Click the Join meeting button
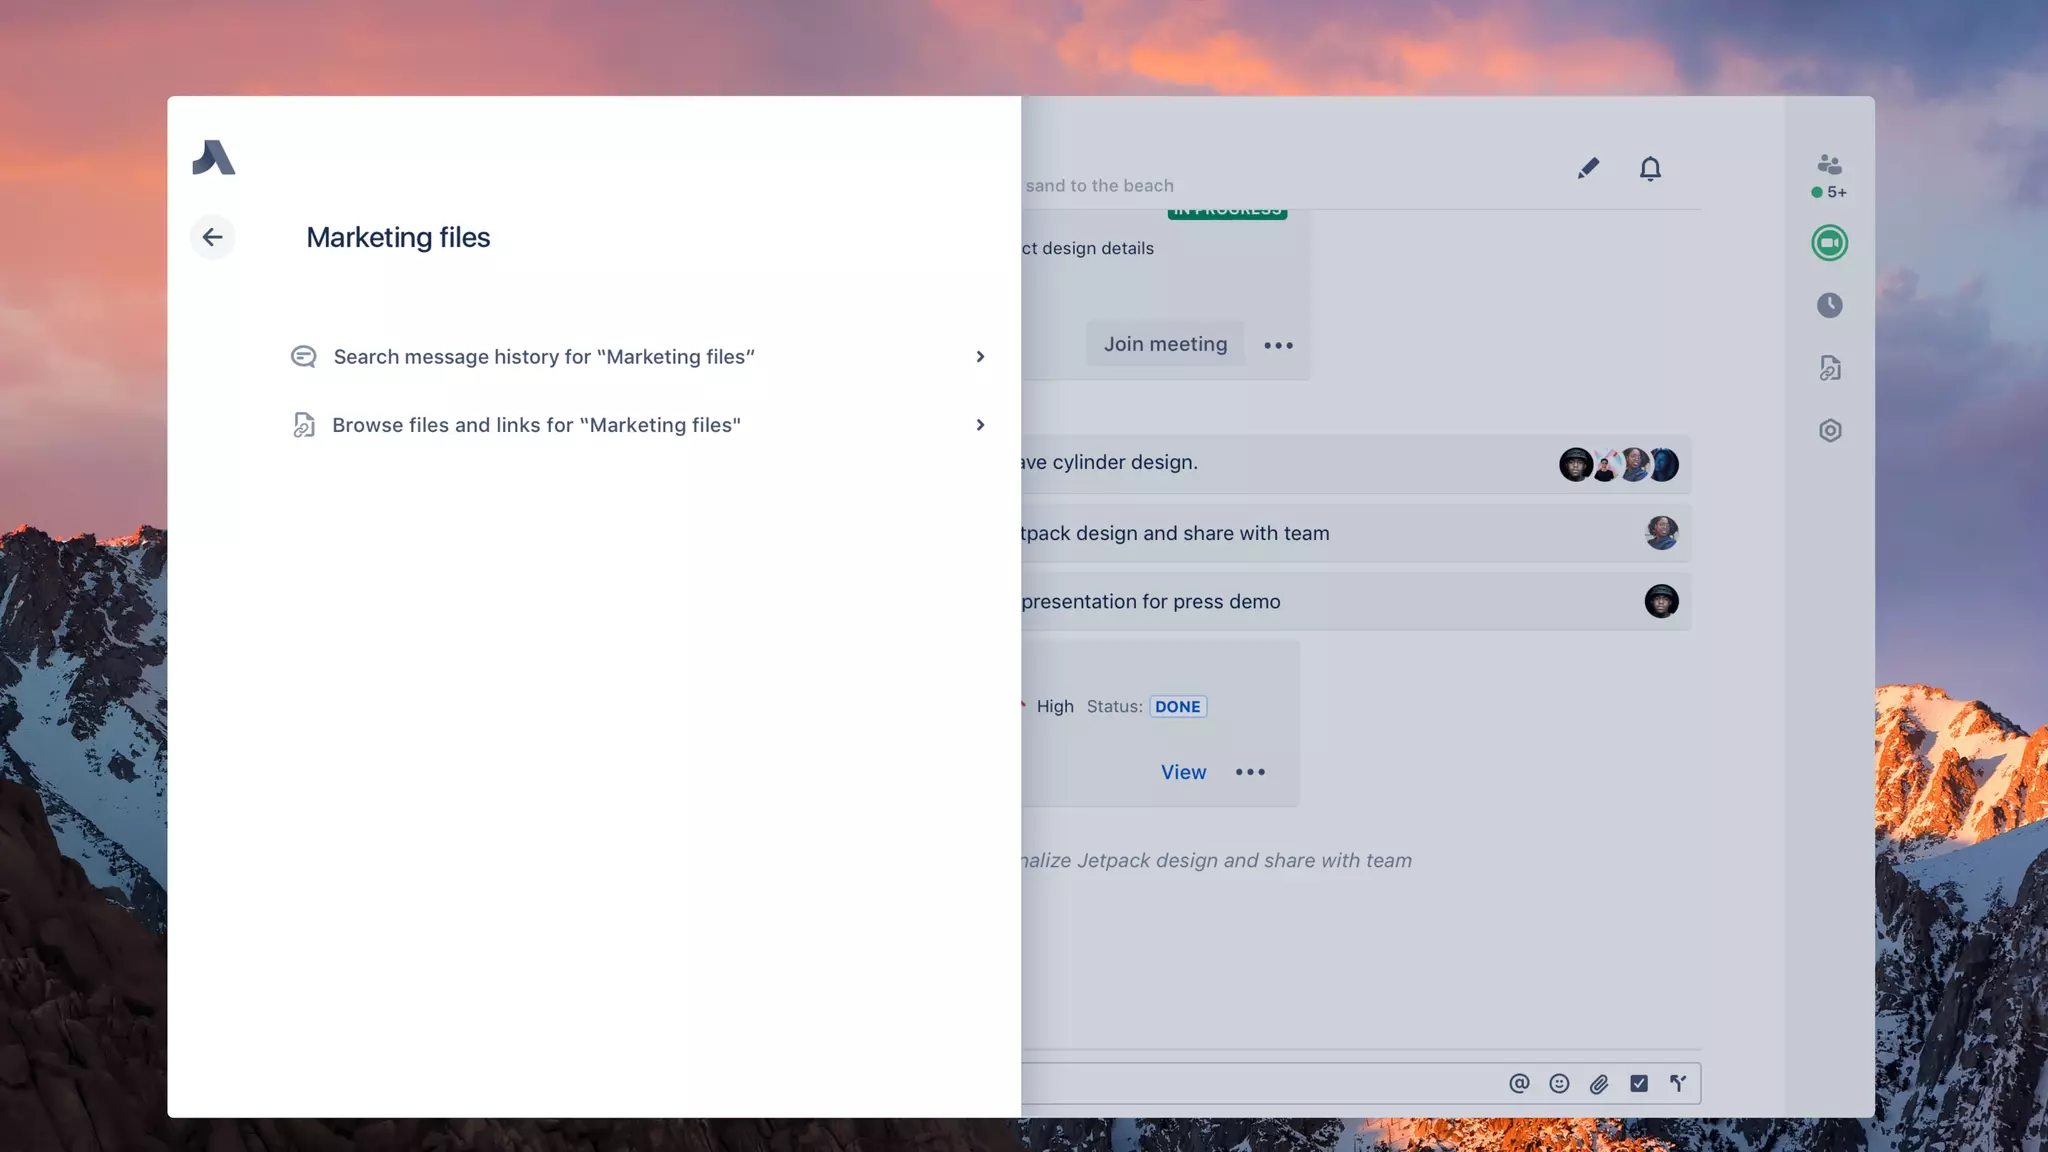Viewport: 2048px width, 1152px height. 1165,344
